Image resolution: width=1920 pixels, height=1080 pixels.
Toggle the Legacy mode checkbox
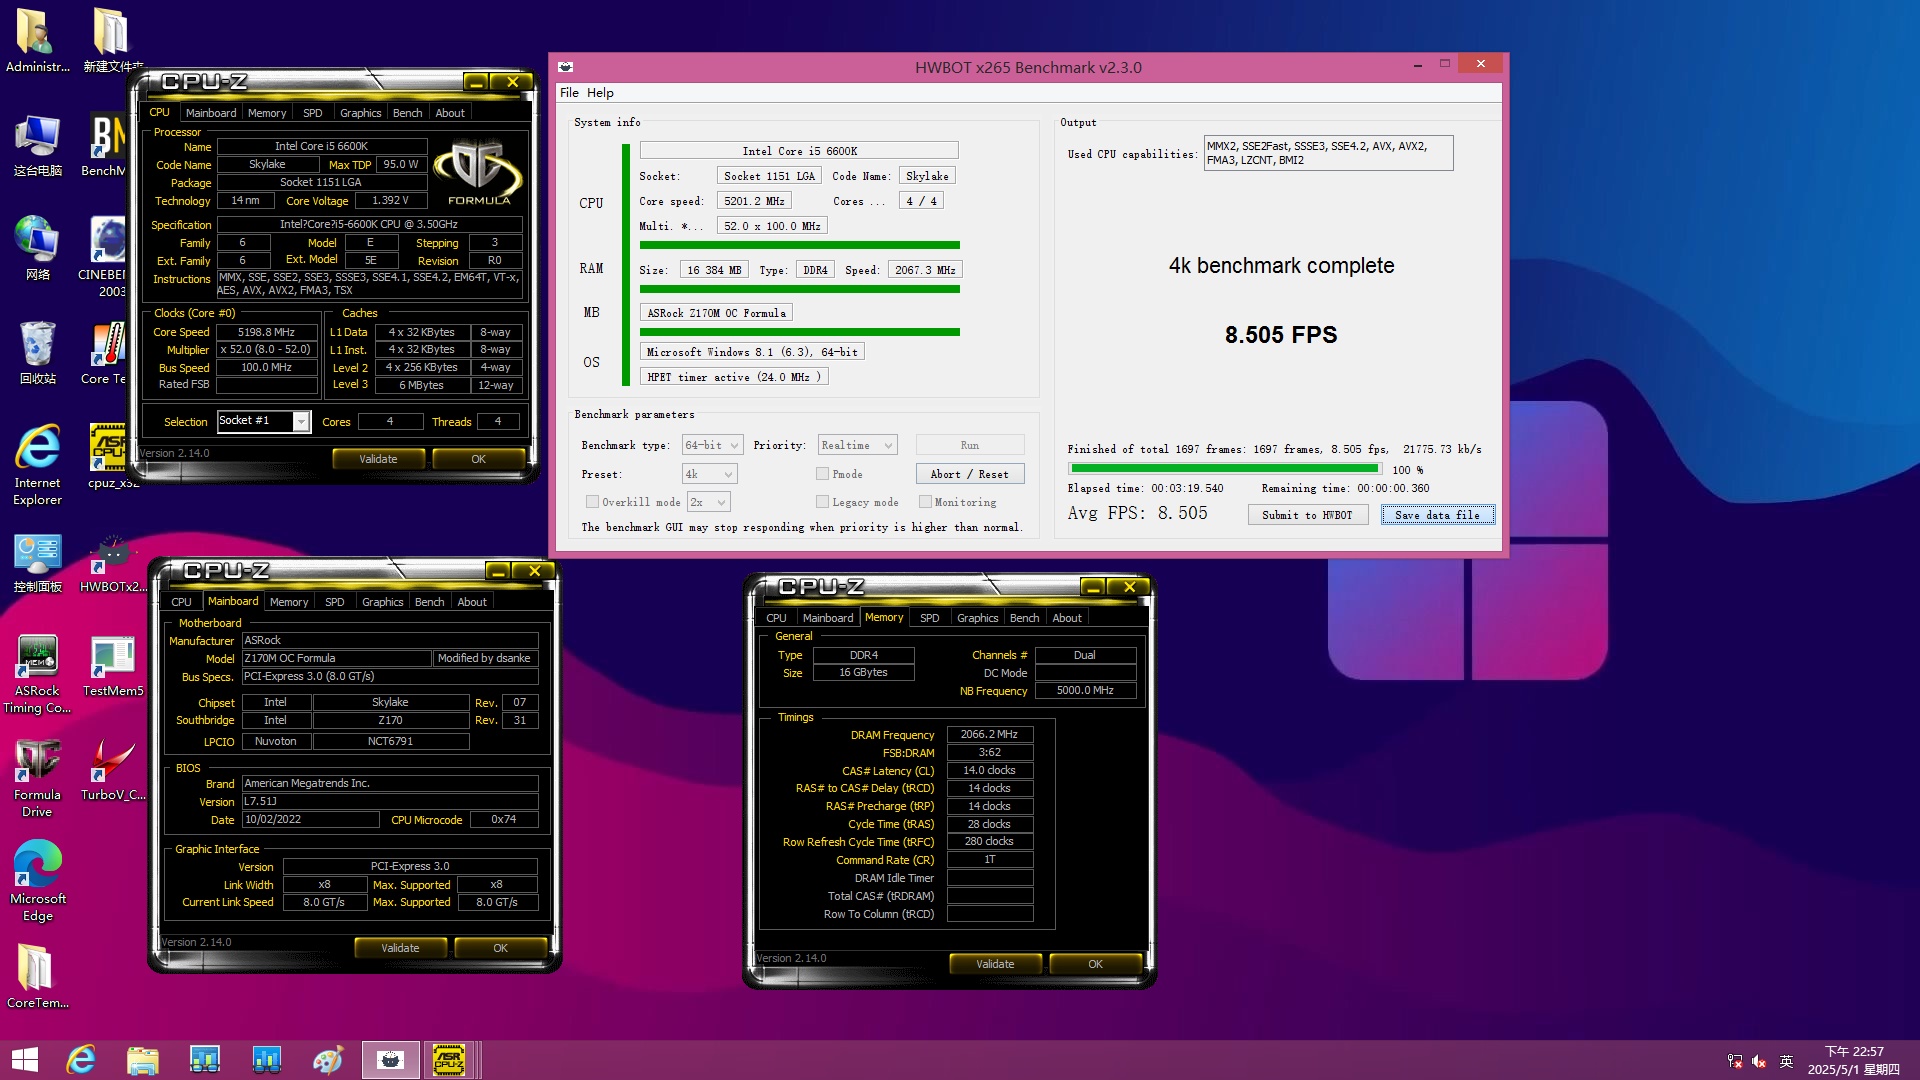[822, 502]
